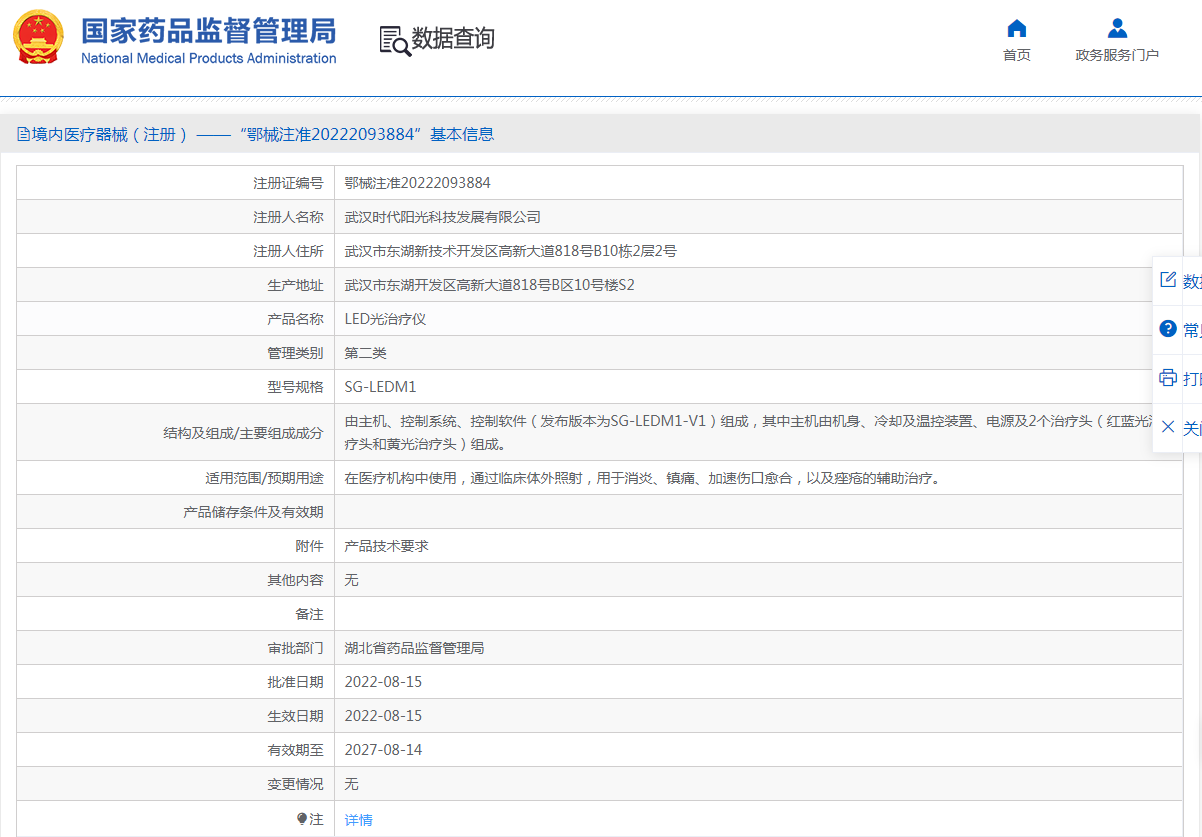Screen dimensions: 1202x837
Task: Click the 生效日期 value 2022-08-15
Action: point(384,716)
